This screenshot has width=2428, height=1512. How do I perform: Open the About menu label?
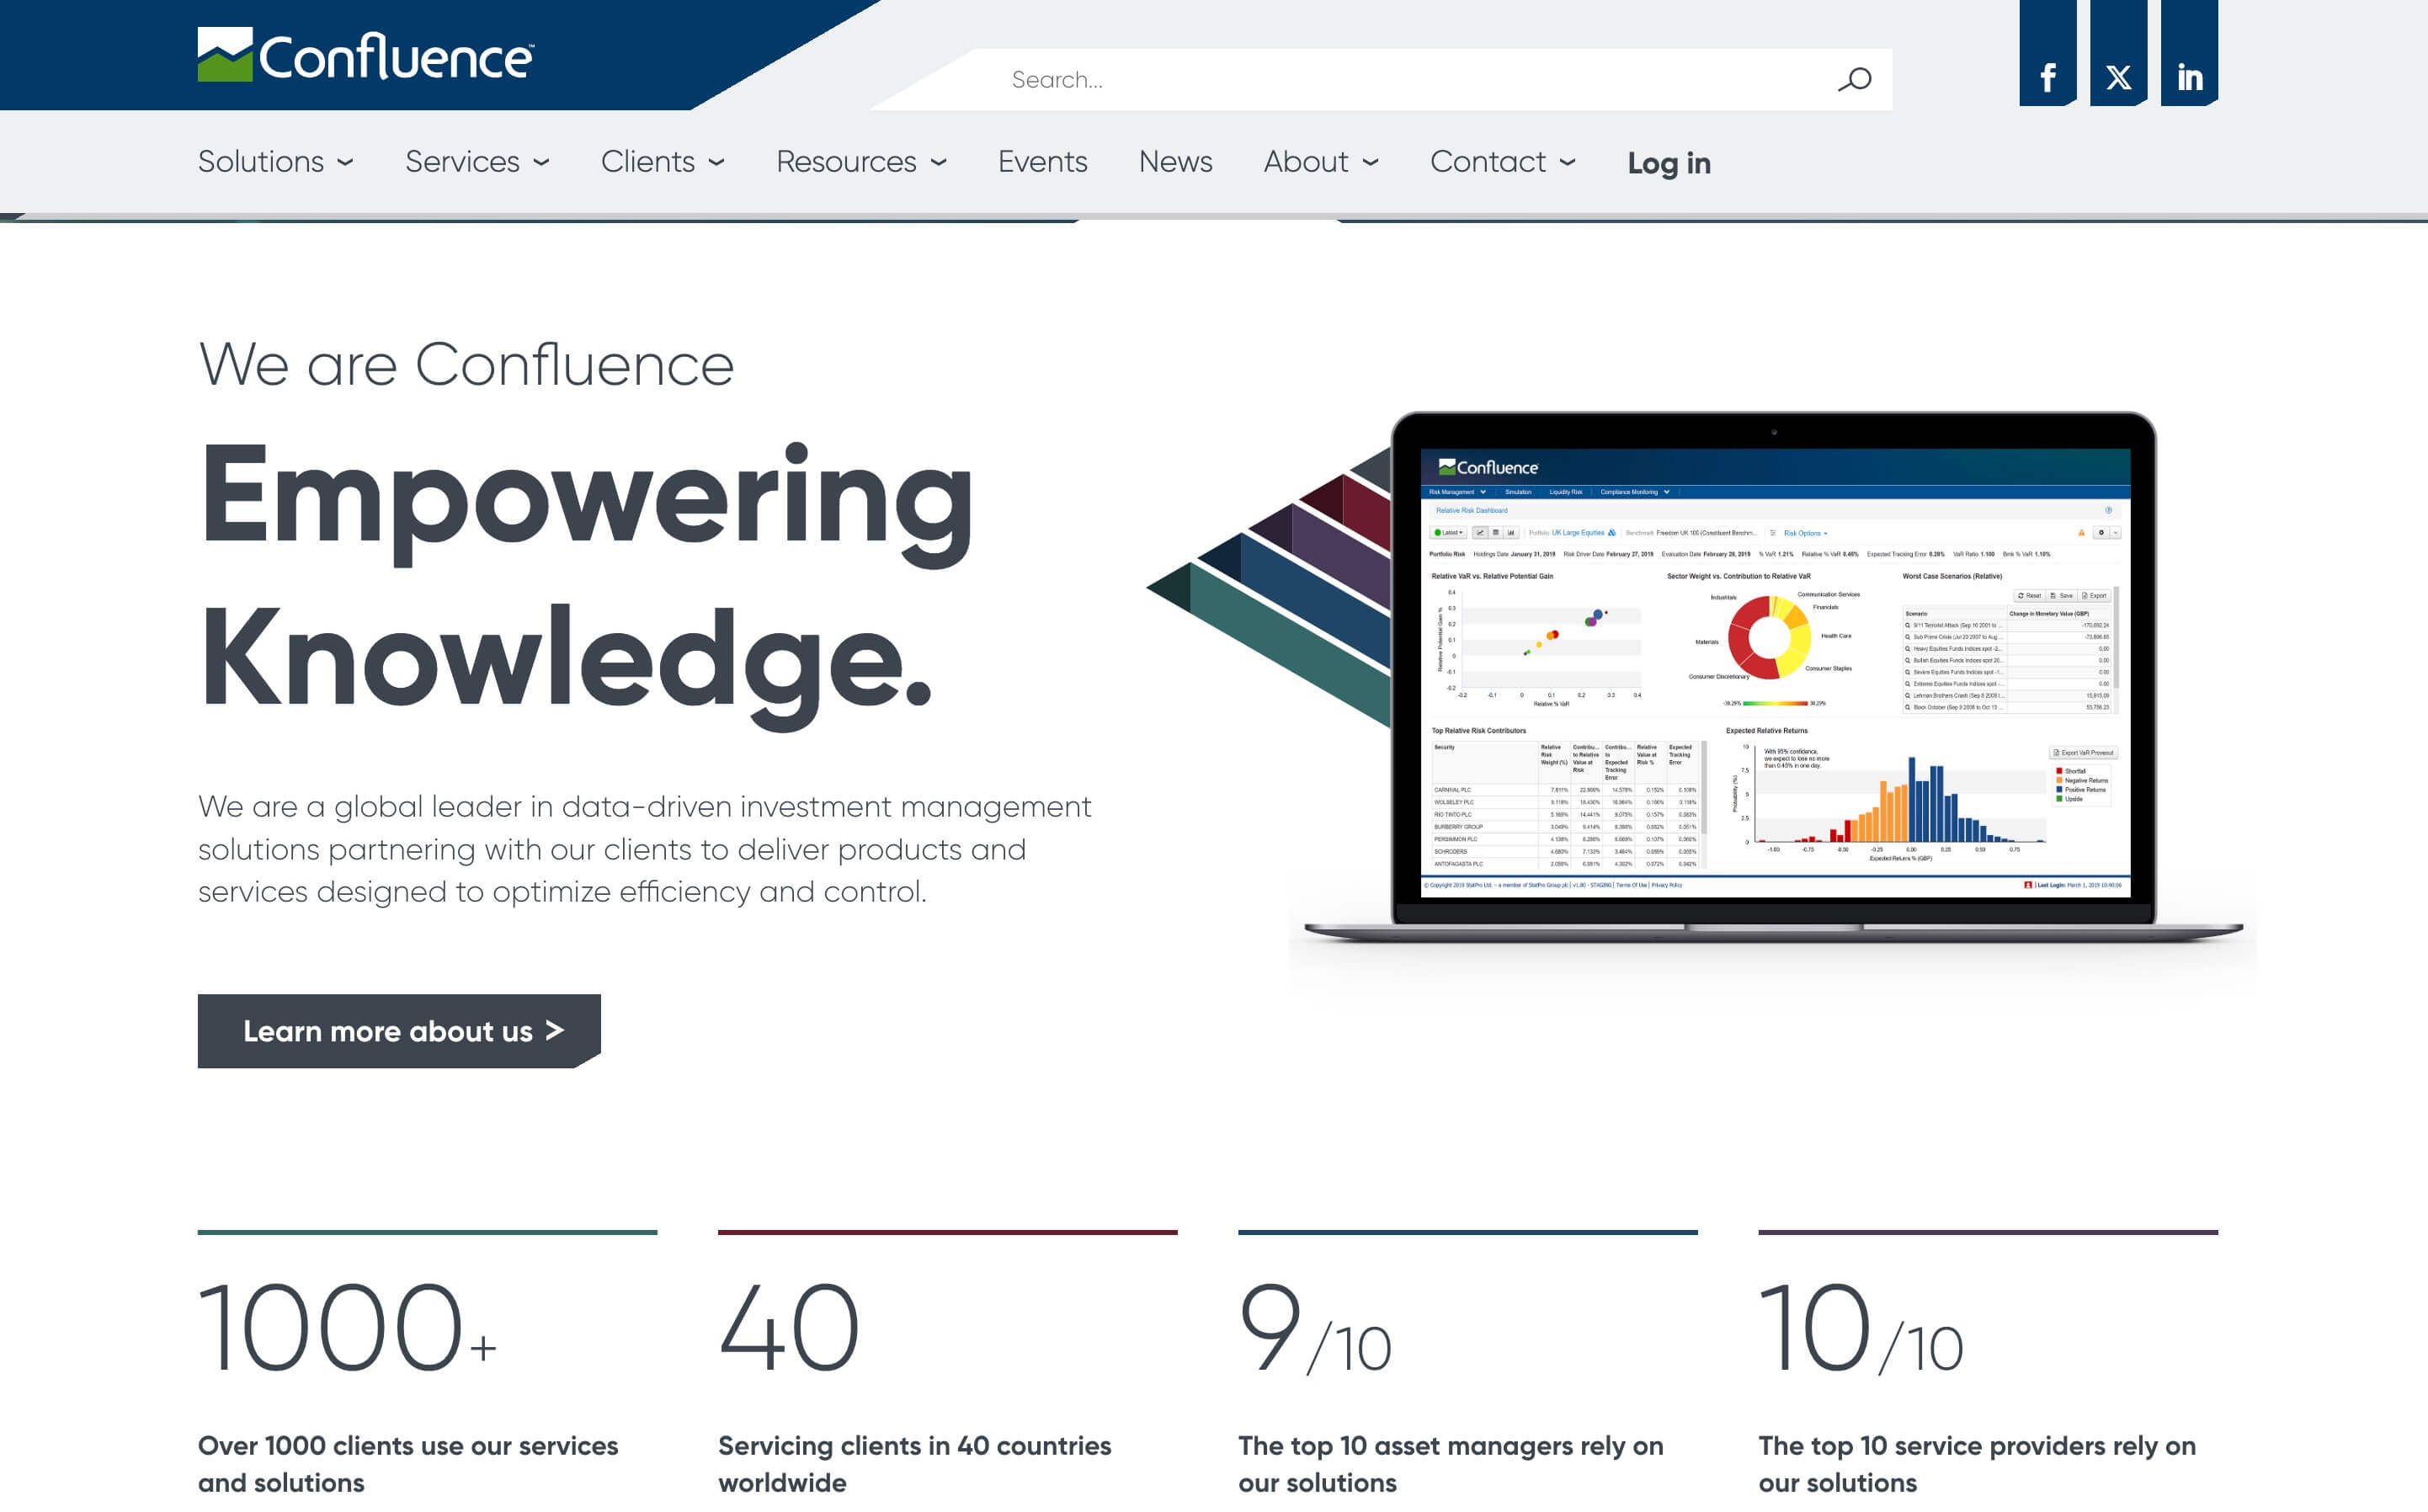pyautogui.click(x=1306, y=161)
